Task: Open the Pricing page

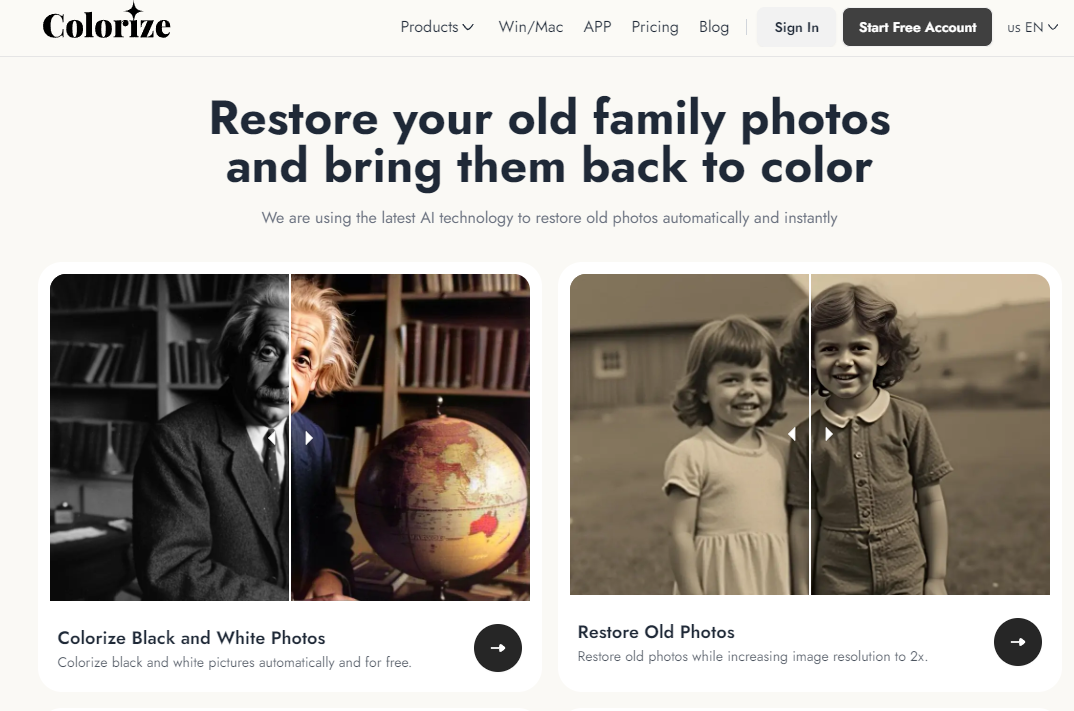Action: 655,27
